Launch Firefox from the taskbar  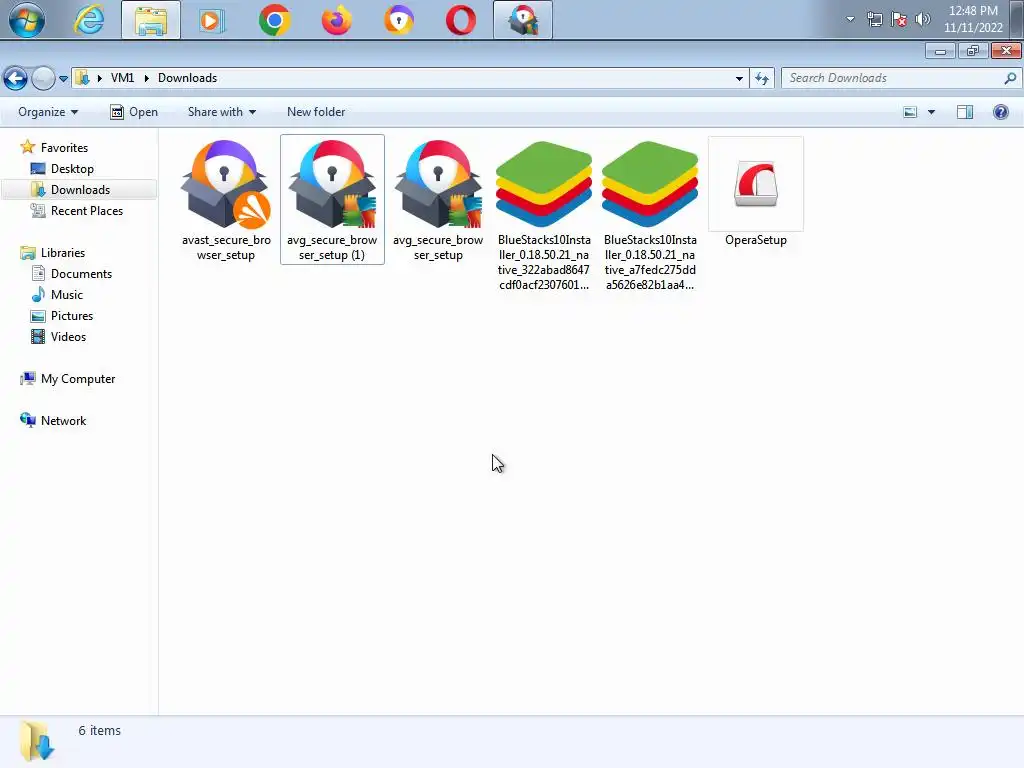pos(337,20)
